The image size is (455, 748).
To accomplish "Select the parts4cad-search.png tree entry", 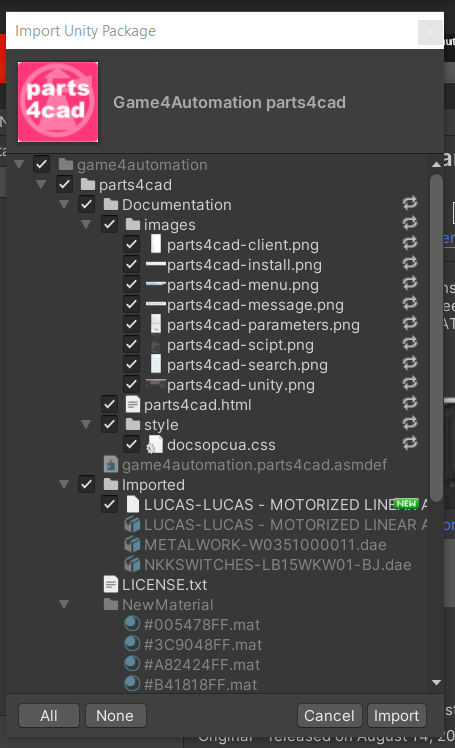I will (x=247, y=365).
